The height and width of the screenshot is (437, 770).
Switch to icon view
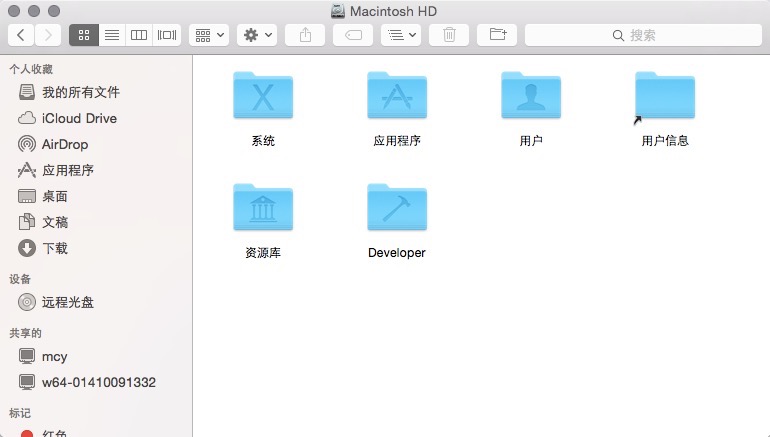click(84, 35)
